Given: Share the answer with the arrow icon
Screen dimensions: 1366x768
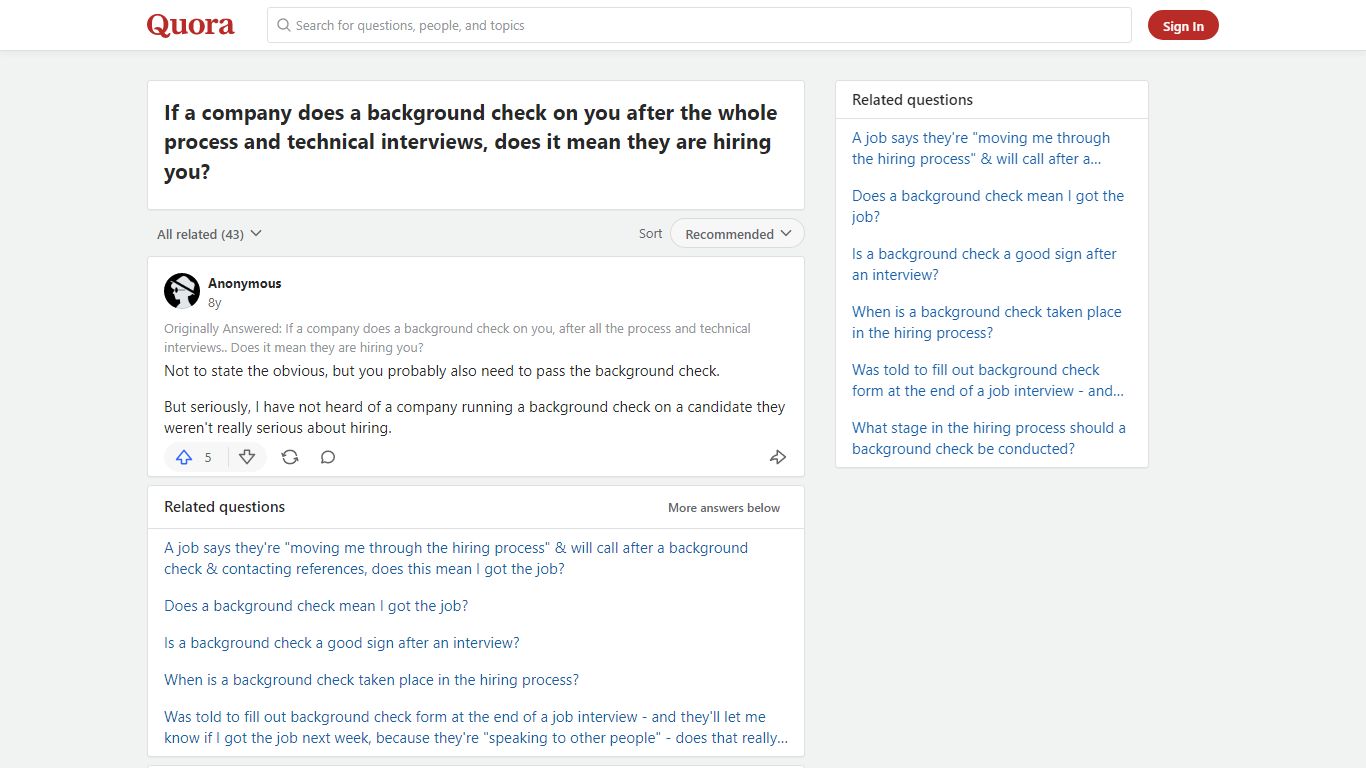Looking at the screenshot, I should tap(778, 457).
